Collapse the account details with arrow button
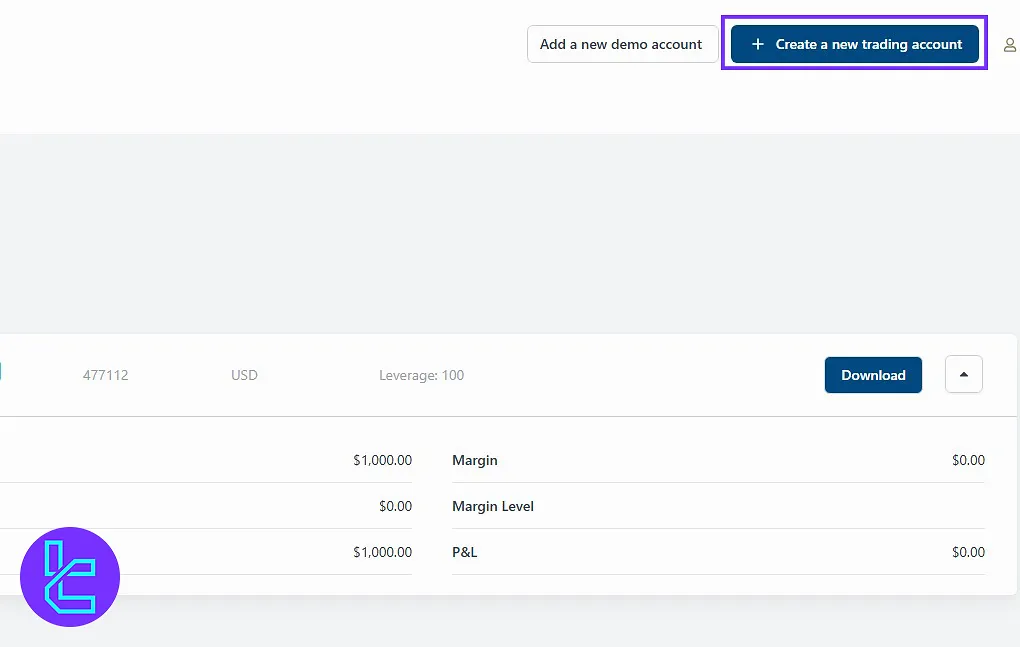1020x647 pixels. [x=963, y=375]
